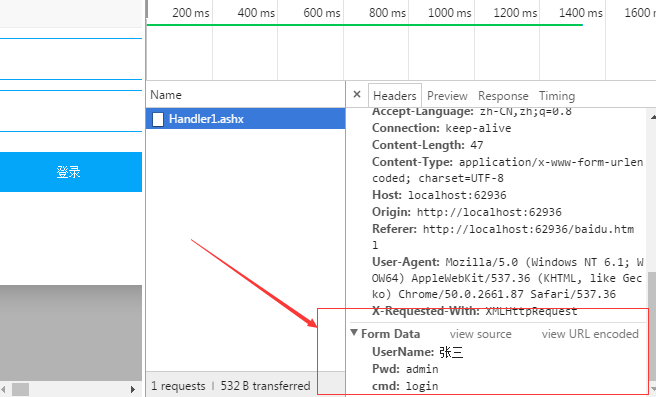Click view URL encoded link

click(x=590, y=334)
